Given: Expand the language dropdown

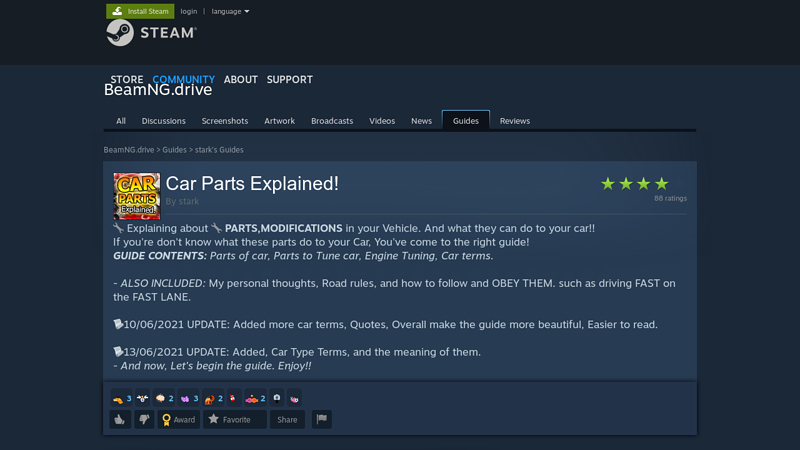Looking at the screenshot, I should [x=230, y=11].
